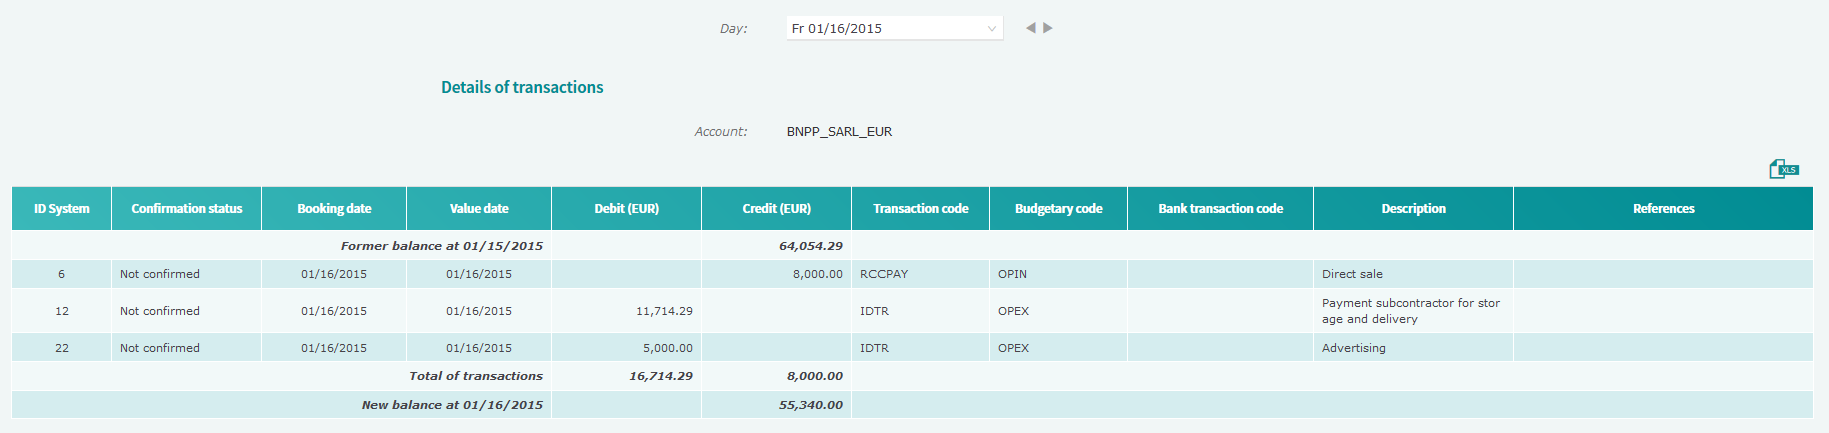The width and height of the screenshot is (1829, 433).
Task: Sort by Debit (EUR) column
Action: coord(627,209)
